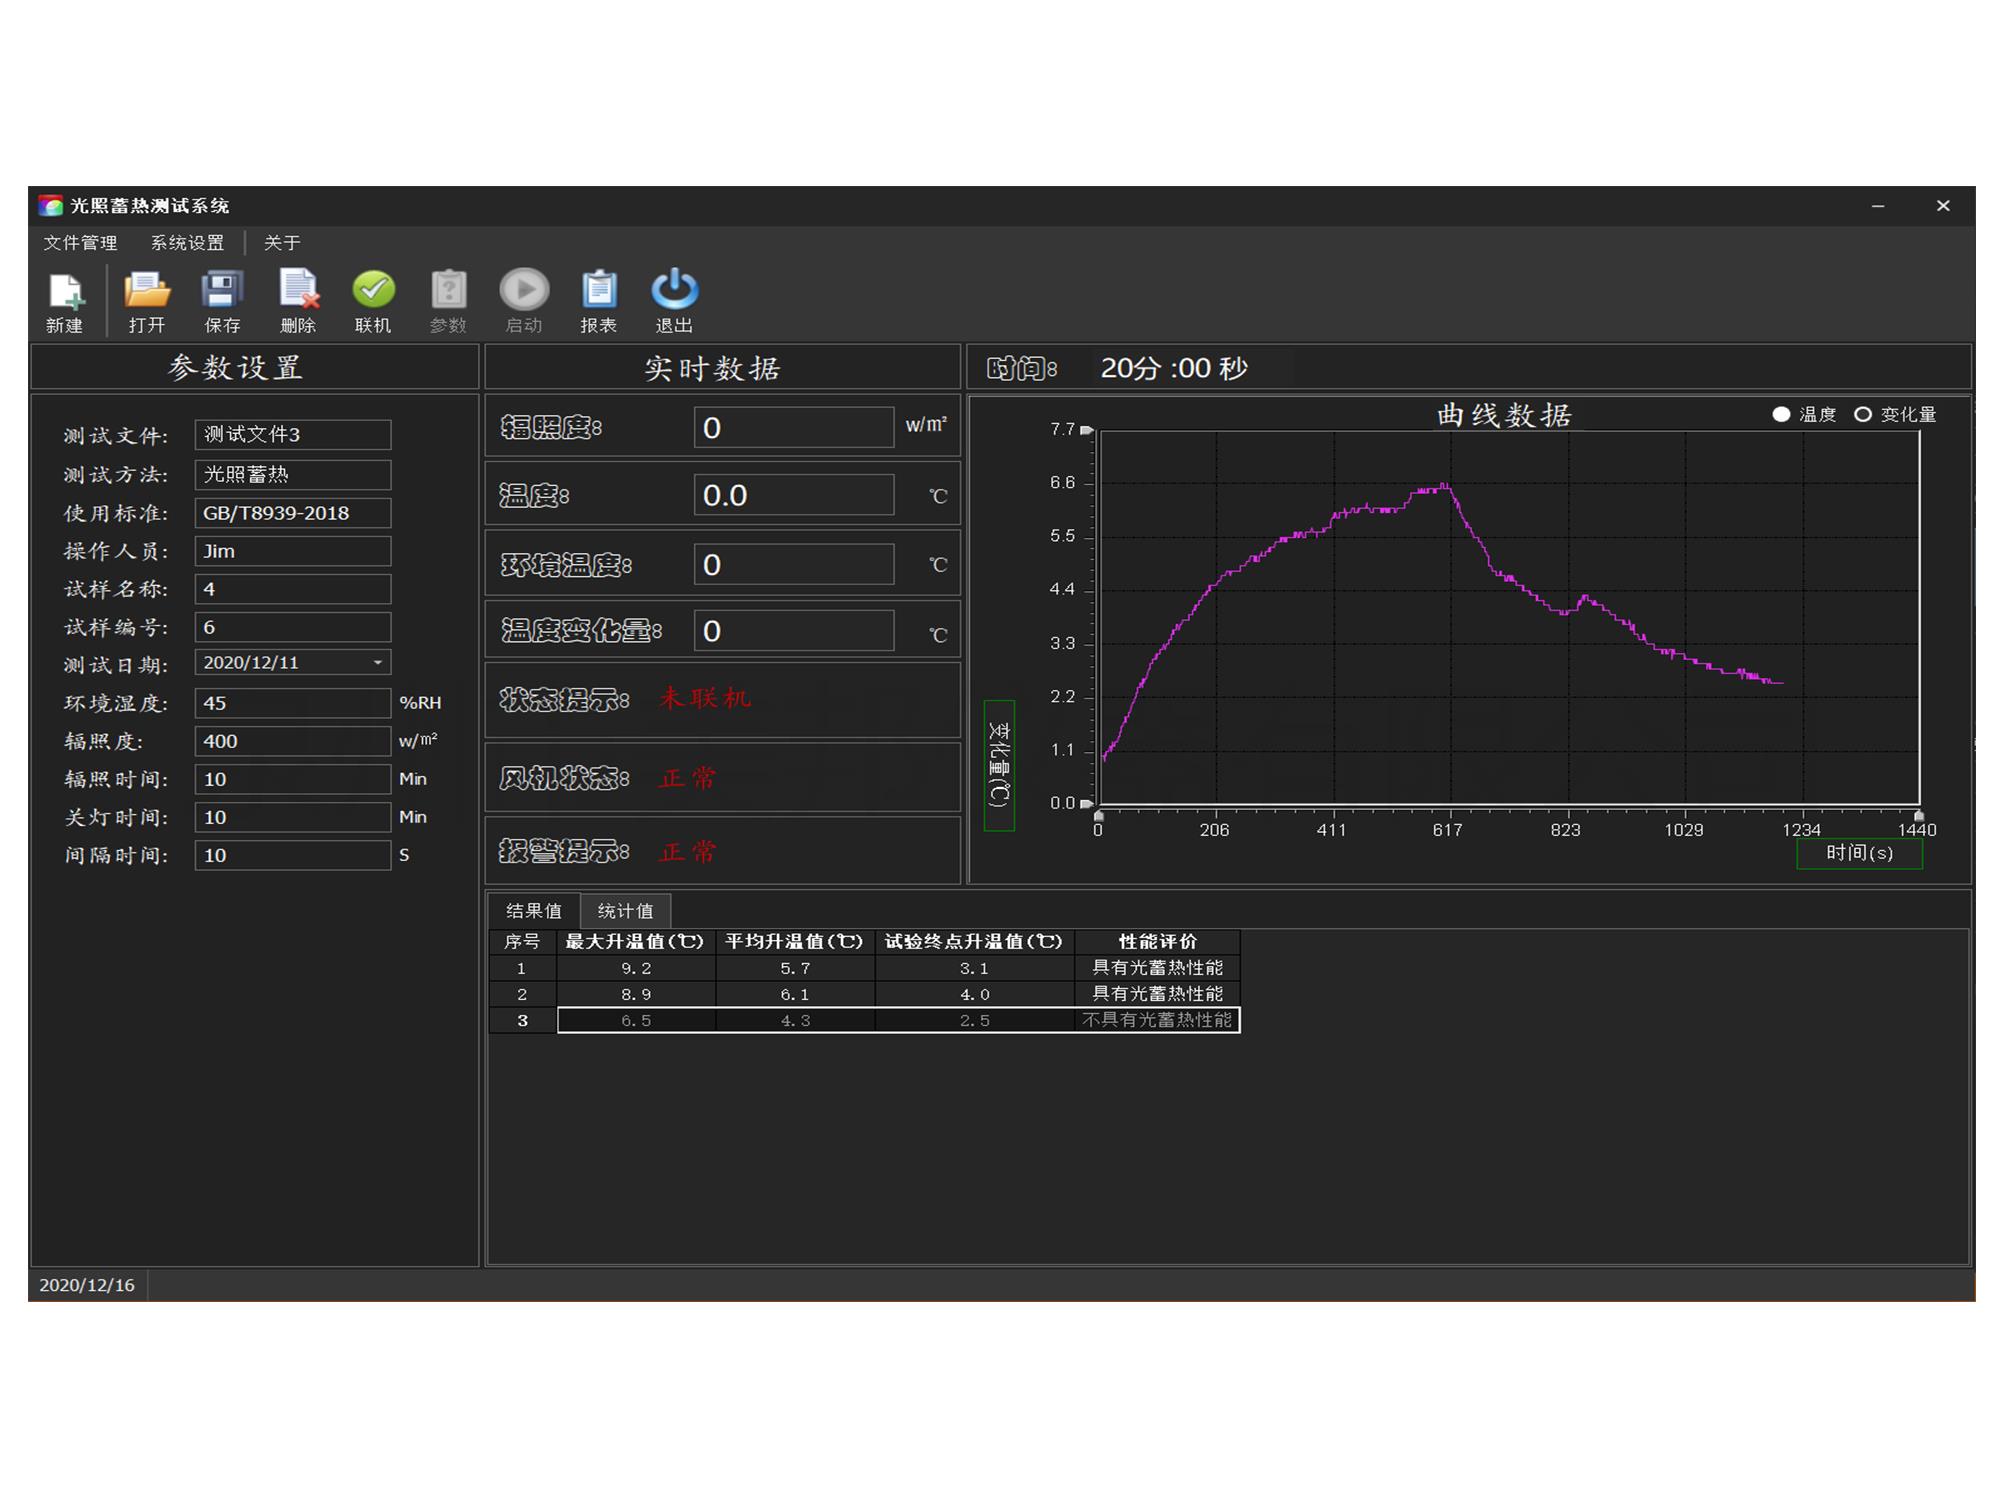Click the 辐照度 input field showing 400
Image resolution: width=2000 pixels, height=1500 pixels.
point(292,741)
